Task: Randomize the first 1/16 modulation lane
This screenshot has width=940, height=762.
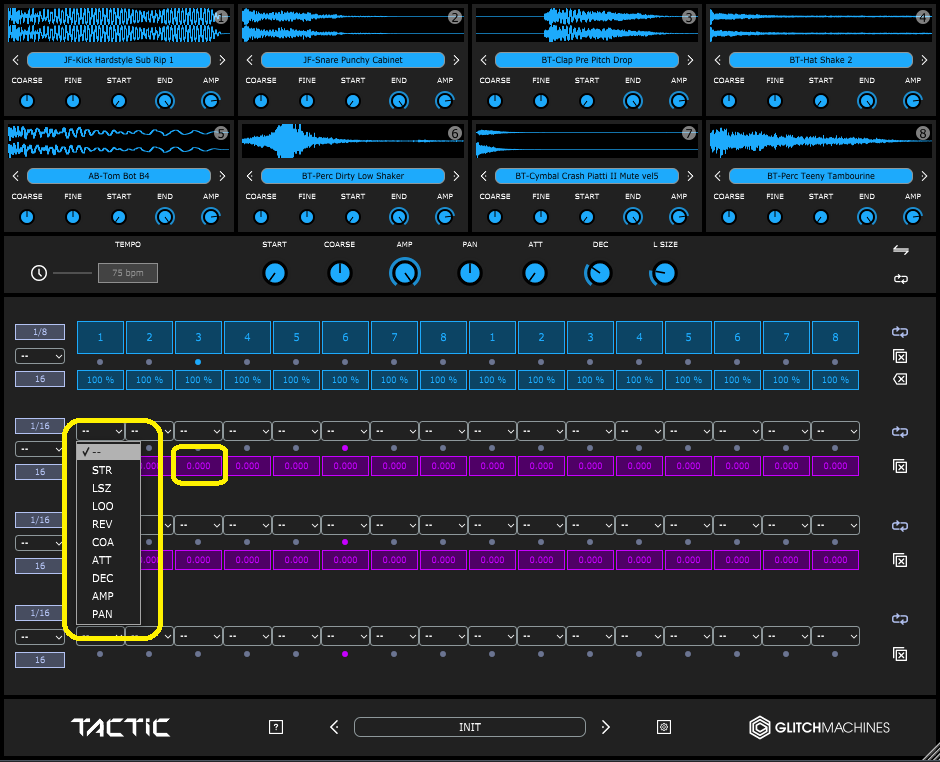Action: pyautogui.click(x=900, y=466)
